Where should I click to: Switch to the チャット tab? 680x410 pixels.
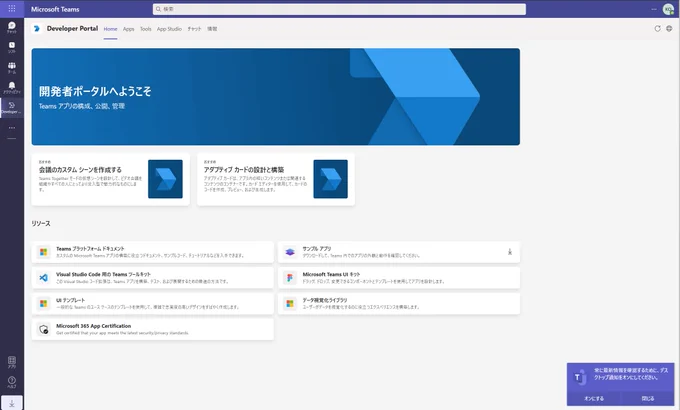194,29
